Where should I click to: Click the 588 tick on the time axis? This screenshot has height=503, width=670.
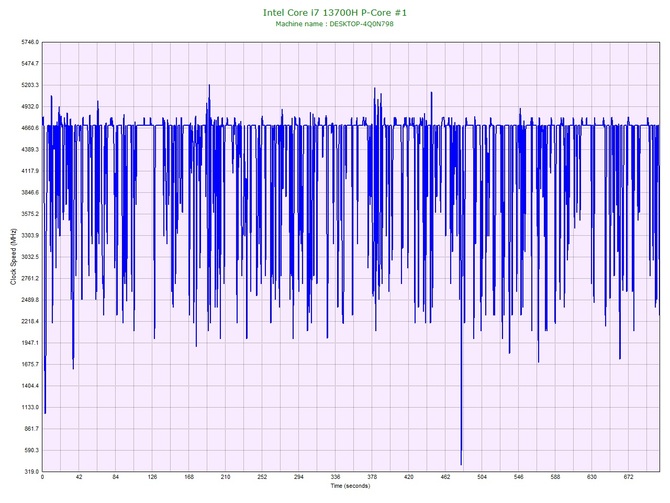tap(555, 477)
